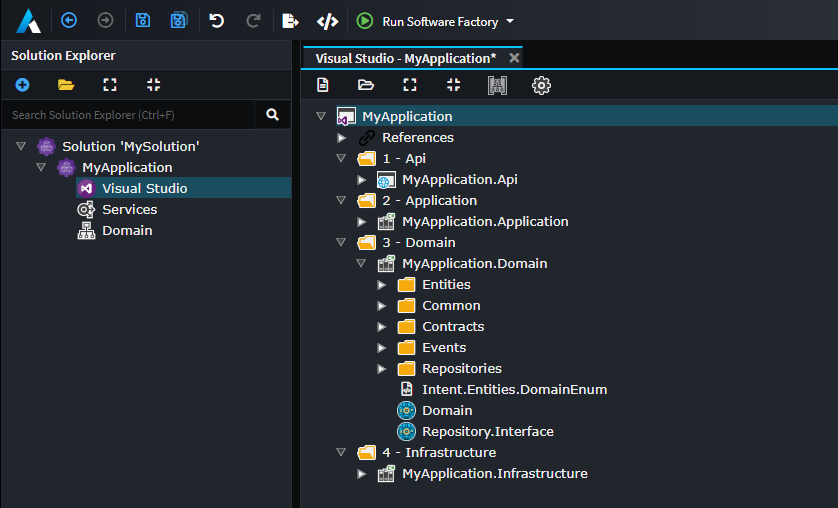This screenshot has width=838, height=508.
Task: Select Repository.Interface role item
Action: click(x=487, y=431)
